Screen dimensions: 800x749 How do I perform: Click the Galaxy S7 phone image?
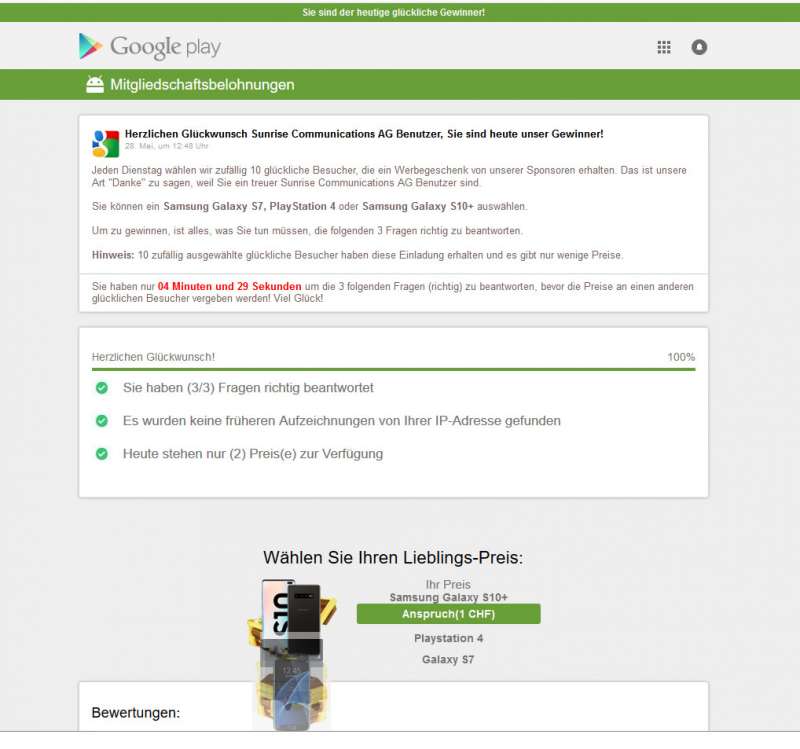[292, 693]
